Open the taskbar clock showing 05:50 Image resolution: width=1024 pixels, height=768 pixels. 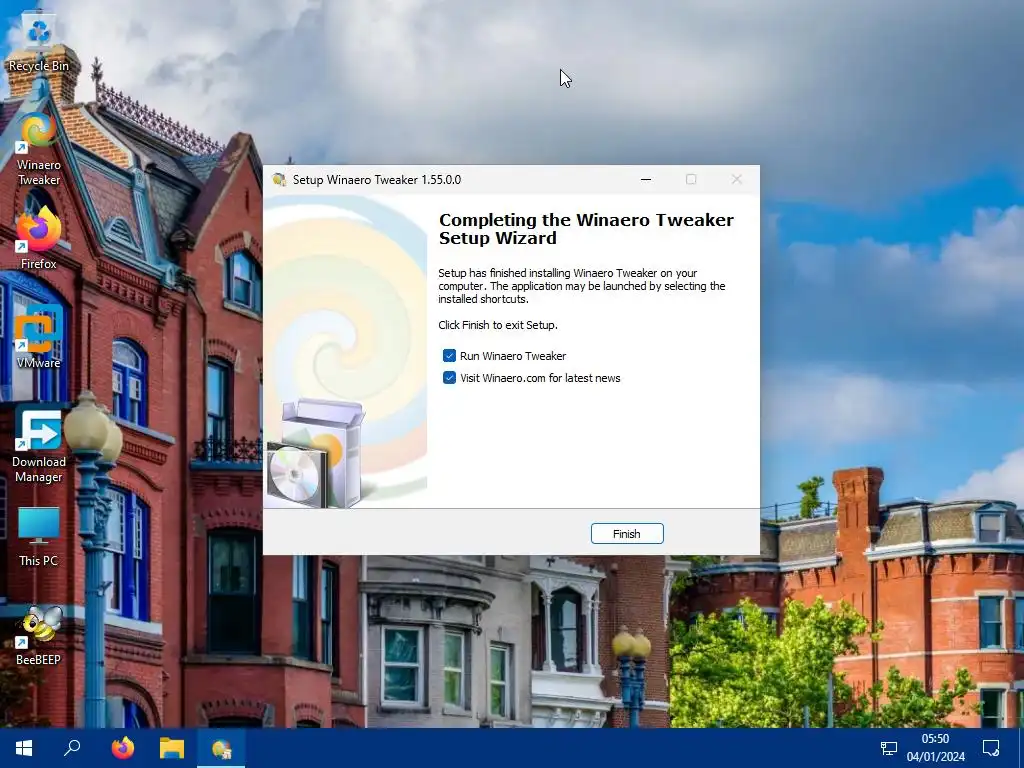coord(935,748)
